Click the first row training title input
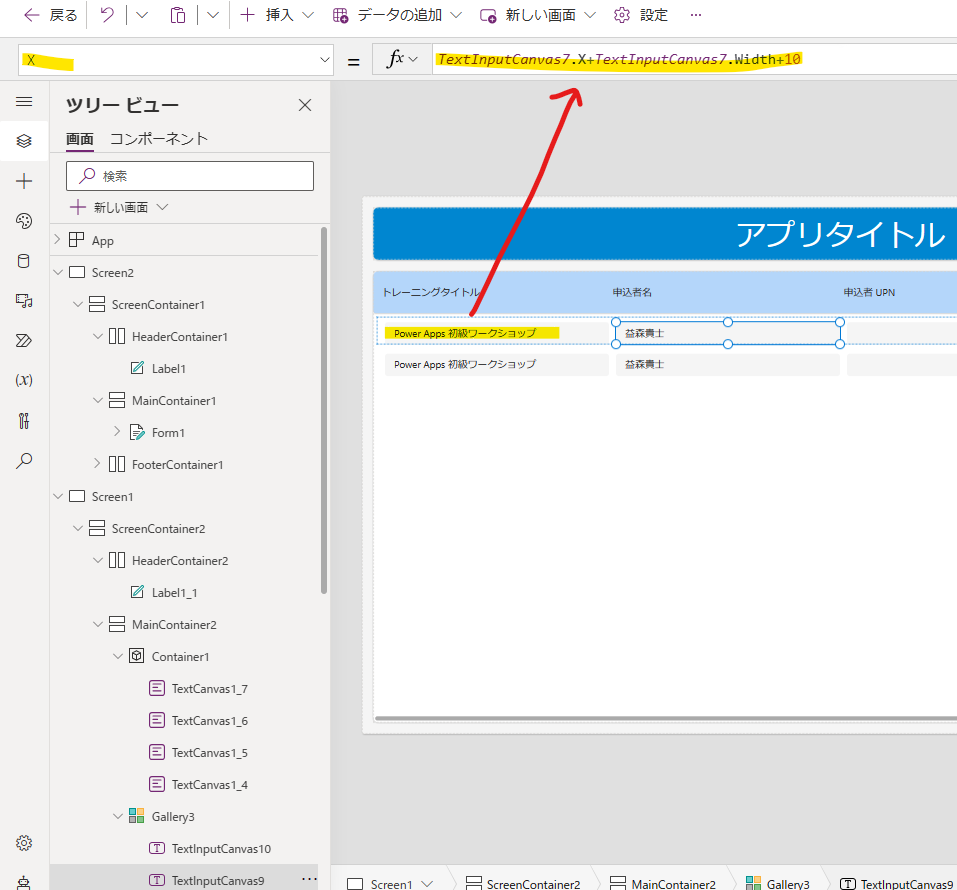 pos(496,333)
